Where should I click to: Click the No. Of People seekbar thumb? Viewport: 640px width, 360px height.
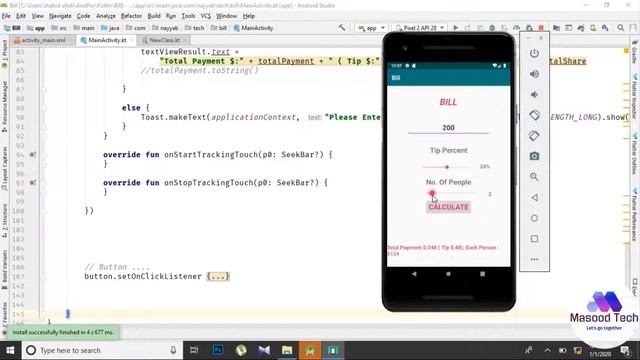tap(432, 193)
